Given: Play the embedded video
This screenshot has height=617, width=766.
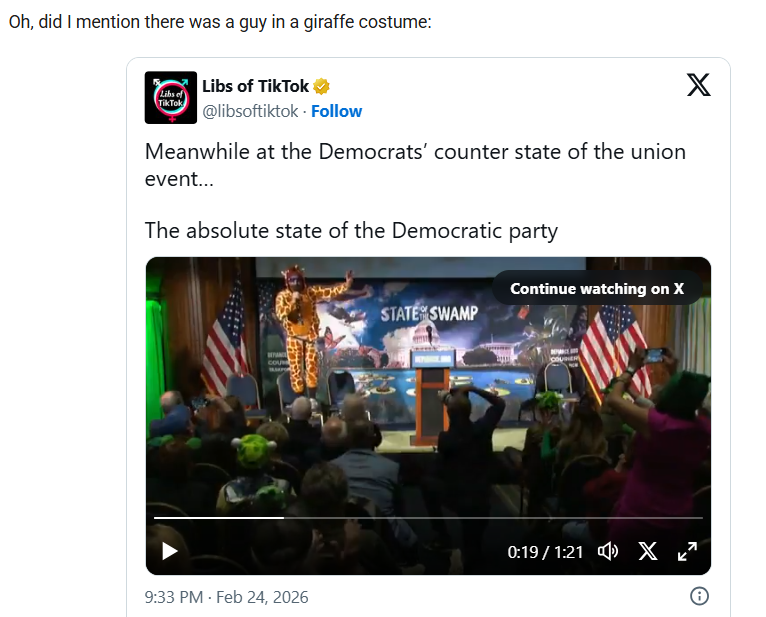Looking at the screenshot, I should (169, 551).
